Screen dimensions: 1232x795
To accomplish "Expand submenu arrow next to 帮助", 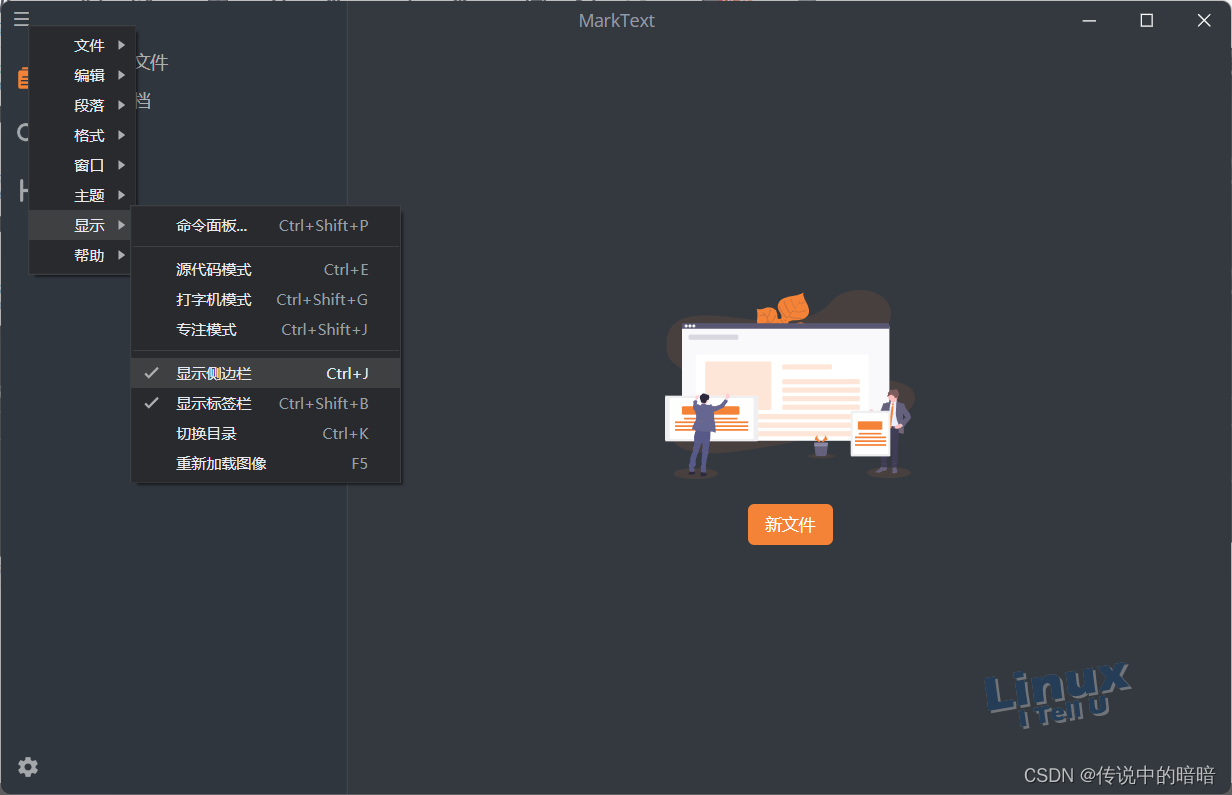I will click(x=121, y=255).
